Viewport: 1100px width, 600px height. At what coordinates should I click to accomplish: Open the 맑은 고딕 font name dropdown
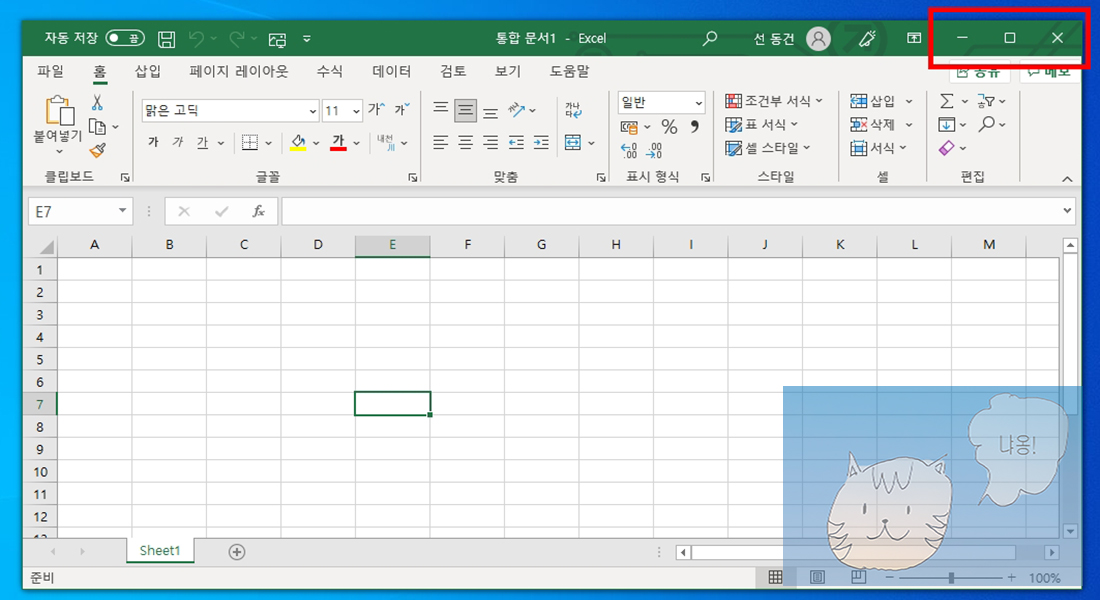point(312,111)
